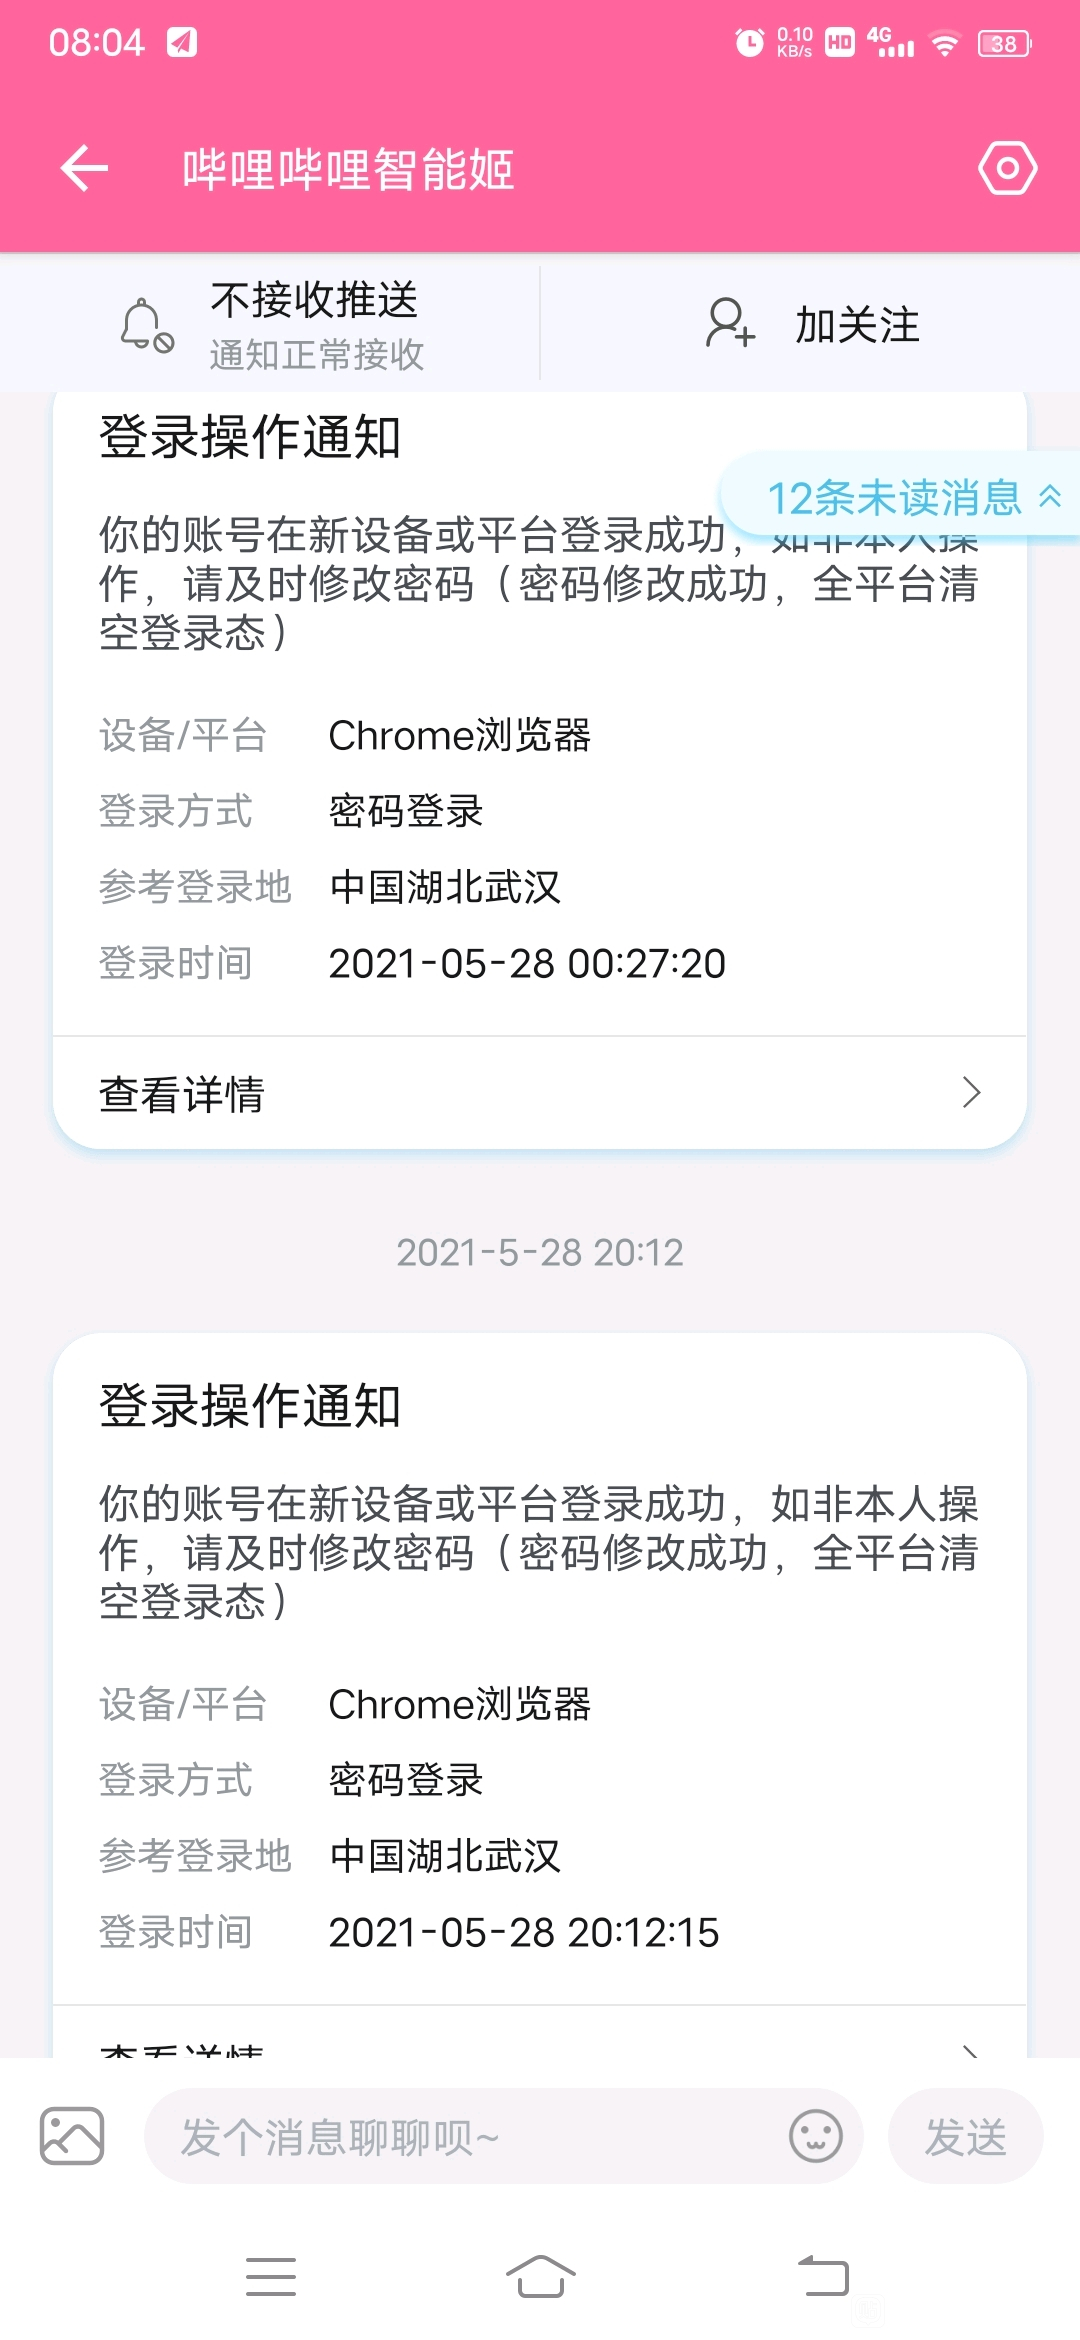Image resolution: width=1080 pixels, height=2340 pixels.
Task: Open image picker icon beside message box
Action: (x=72, y=2136)
